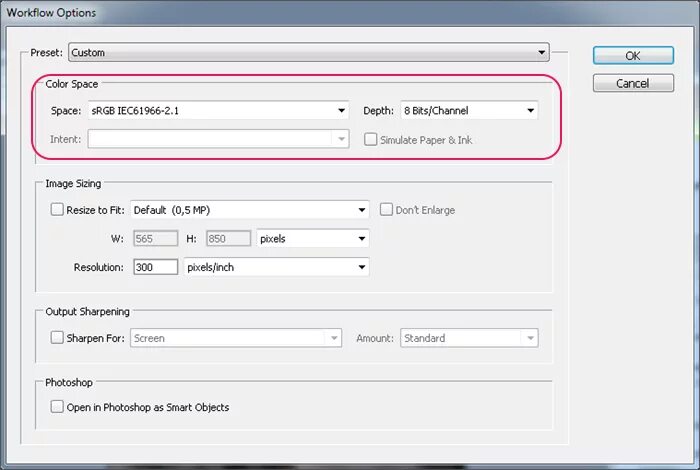Screen dimensions: 700x470
Task: Open the disabled Intent dropdown
Action: 218,139
